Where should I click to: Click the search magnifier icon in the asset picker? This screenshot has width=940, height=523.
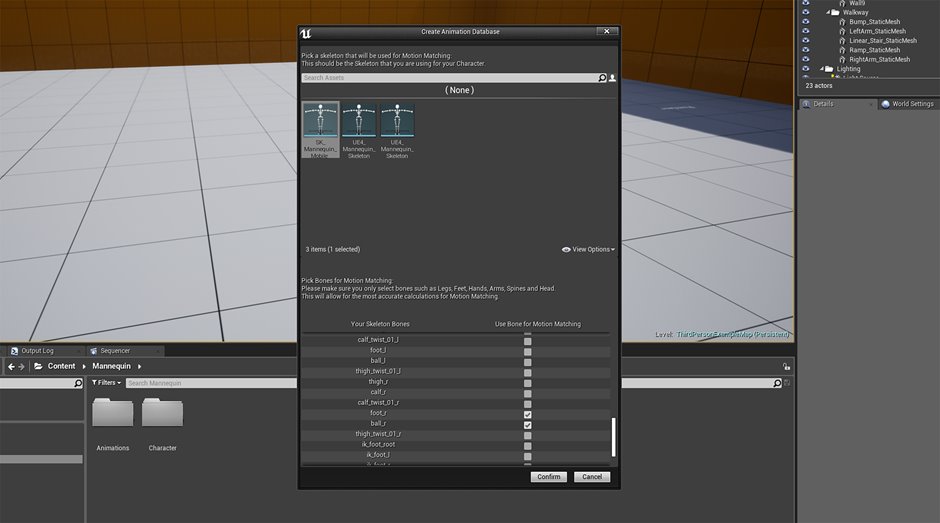pyautogui.click(x=602, y=78)
